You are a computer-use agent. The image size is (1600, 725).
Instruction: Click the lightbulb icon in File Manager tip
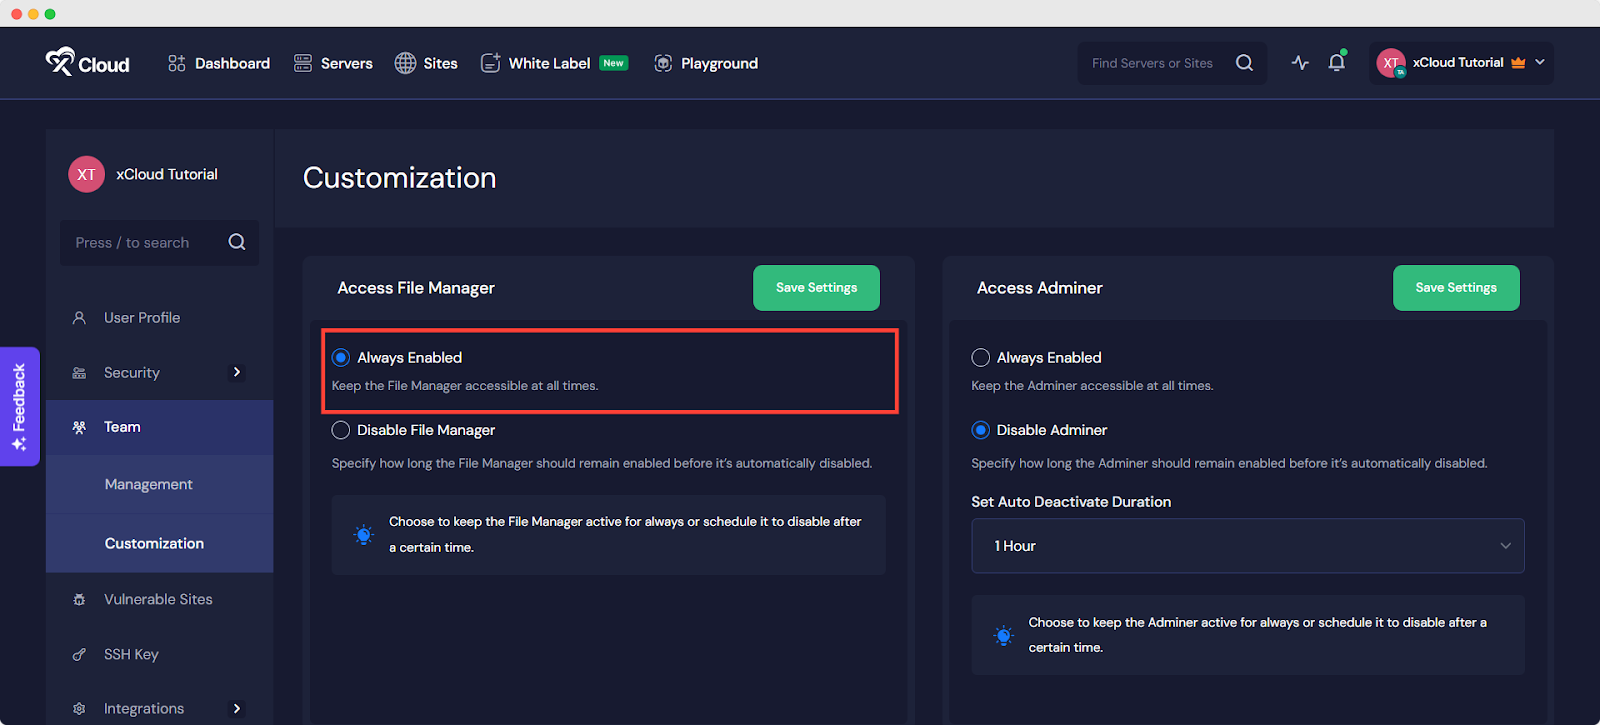coord(364,535)
